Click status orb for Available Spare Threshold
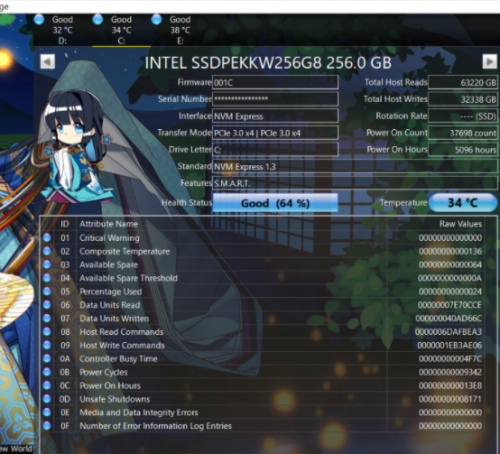Screen dimensions: 500x454 (47, 278)
